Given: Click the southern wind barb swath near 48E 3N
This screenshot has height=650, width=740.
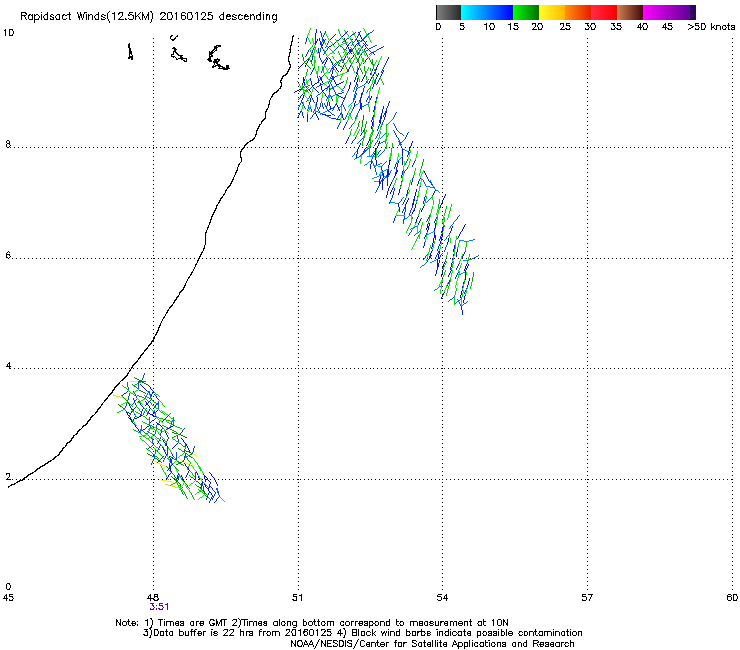Looking at the screenshot, I should (170, 439).
